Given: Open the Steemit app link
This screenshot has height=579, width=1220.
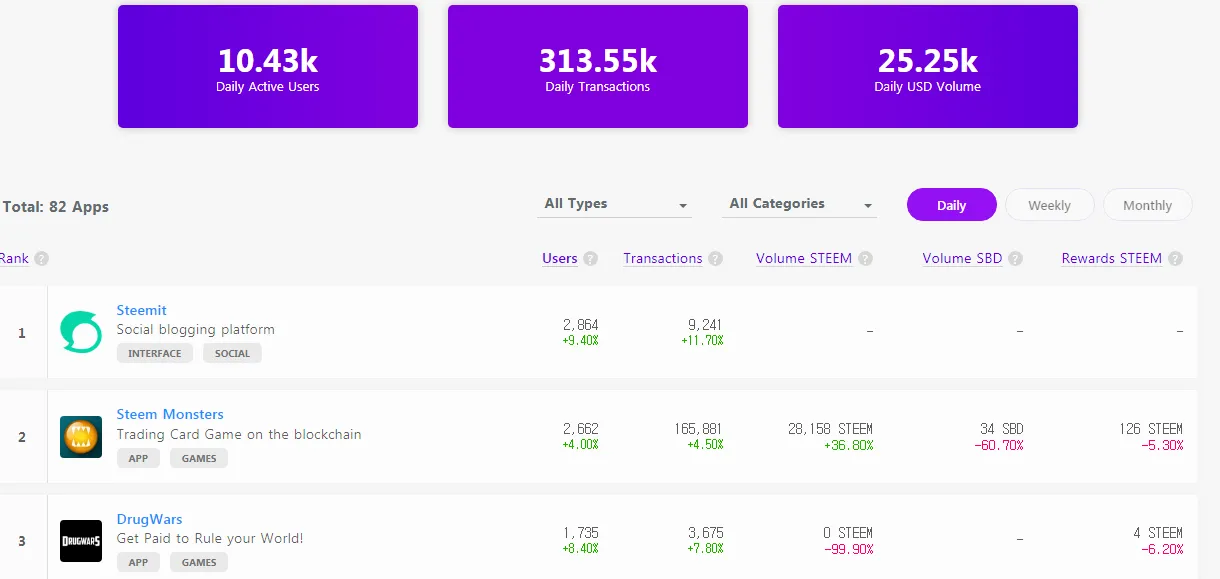Looking at the screenshot, I should tap(141, 310).
